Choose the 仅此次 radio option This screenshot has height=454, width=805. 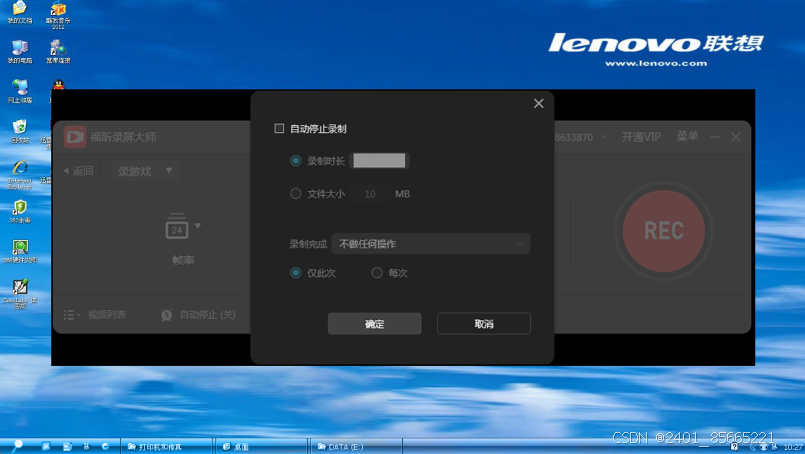pos(295,273)
